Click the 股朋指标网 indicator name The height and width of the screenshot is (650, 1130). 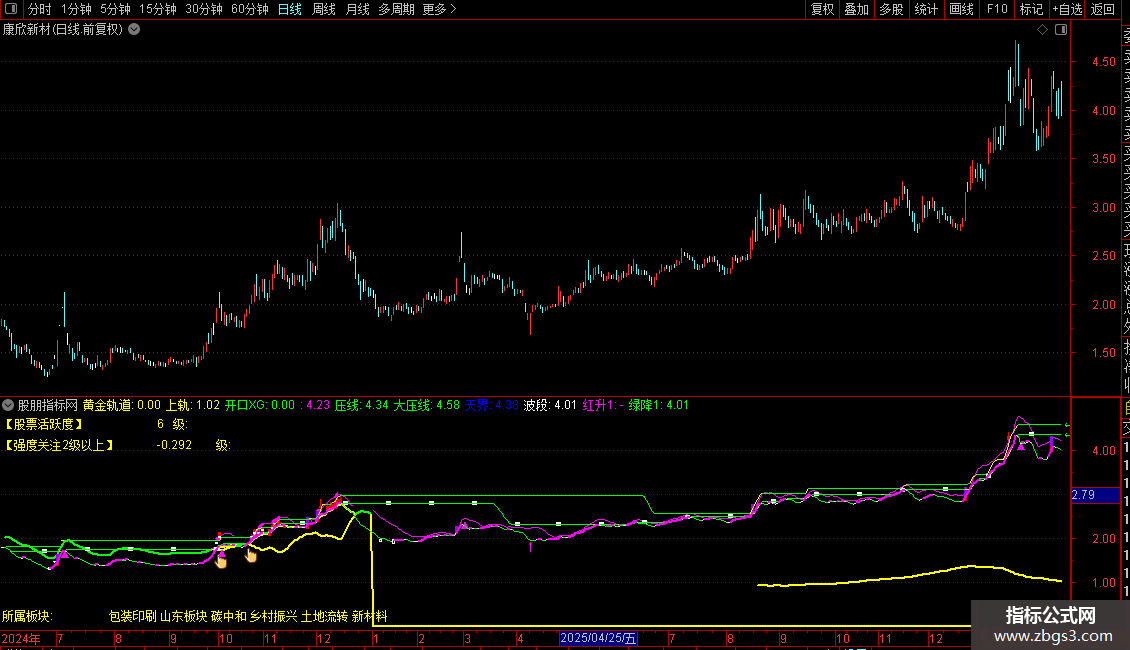click(48, 405)
